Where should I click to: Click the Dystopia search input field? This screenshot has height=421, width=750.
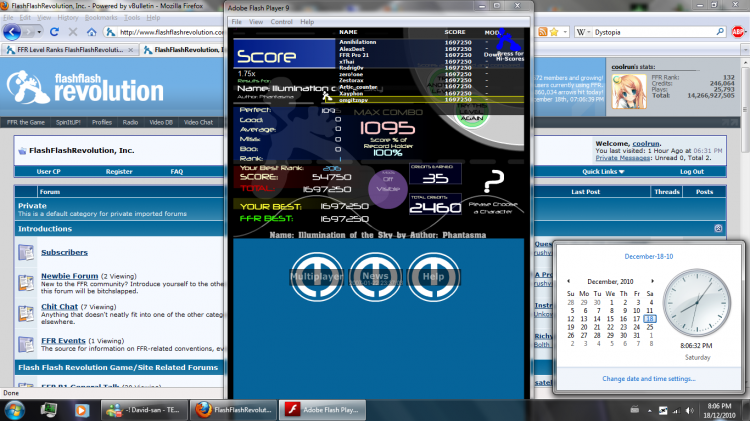653,32
